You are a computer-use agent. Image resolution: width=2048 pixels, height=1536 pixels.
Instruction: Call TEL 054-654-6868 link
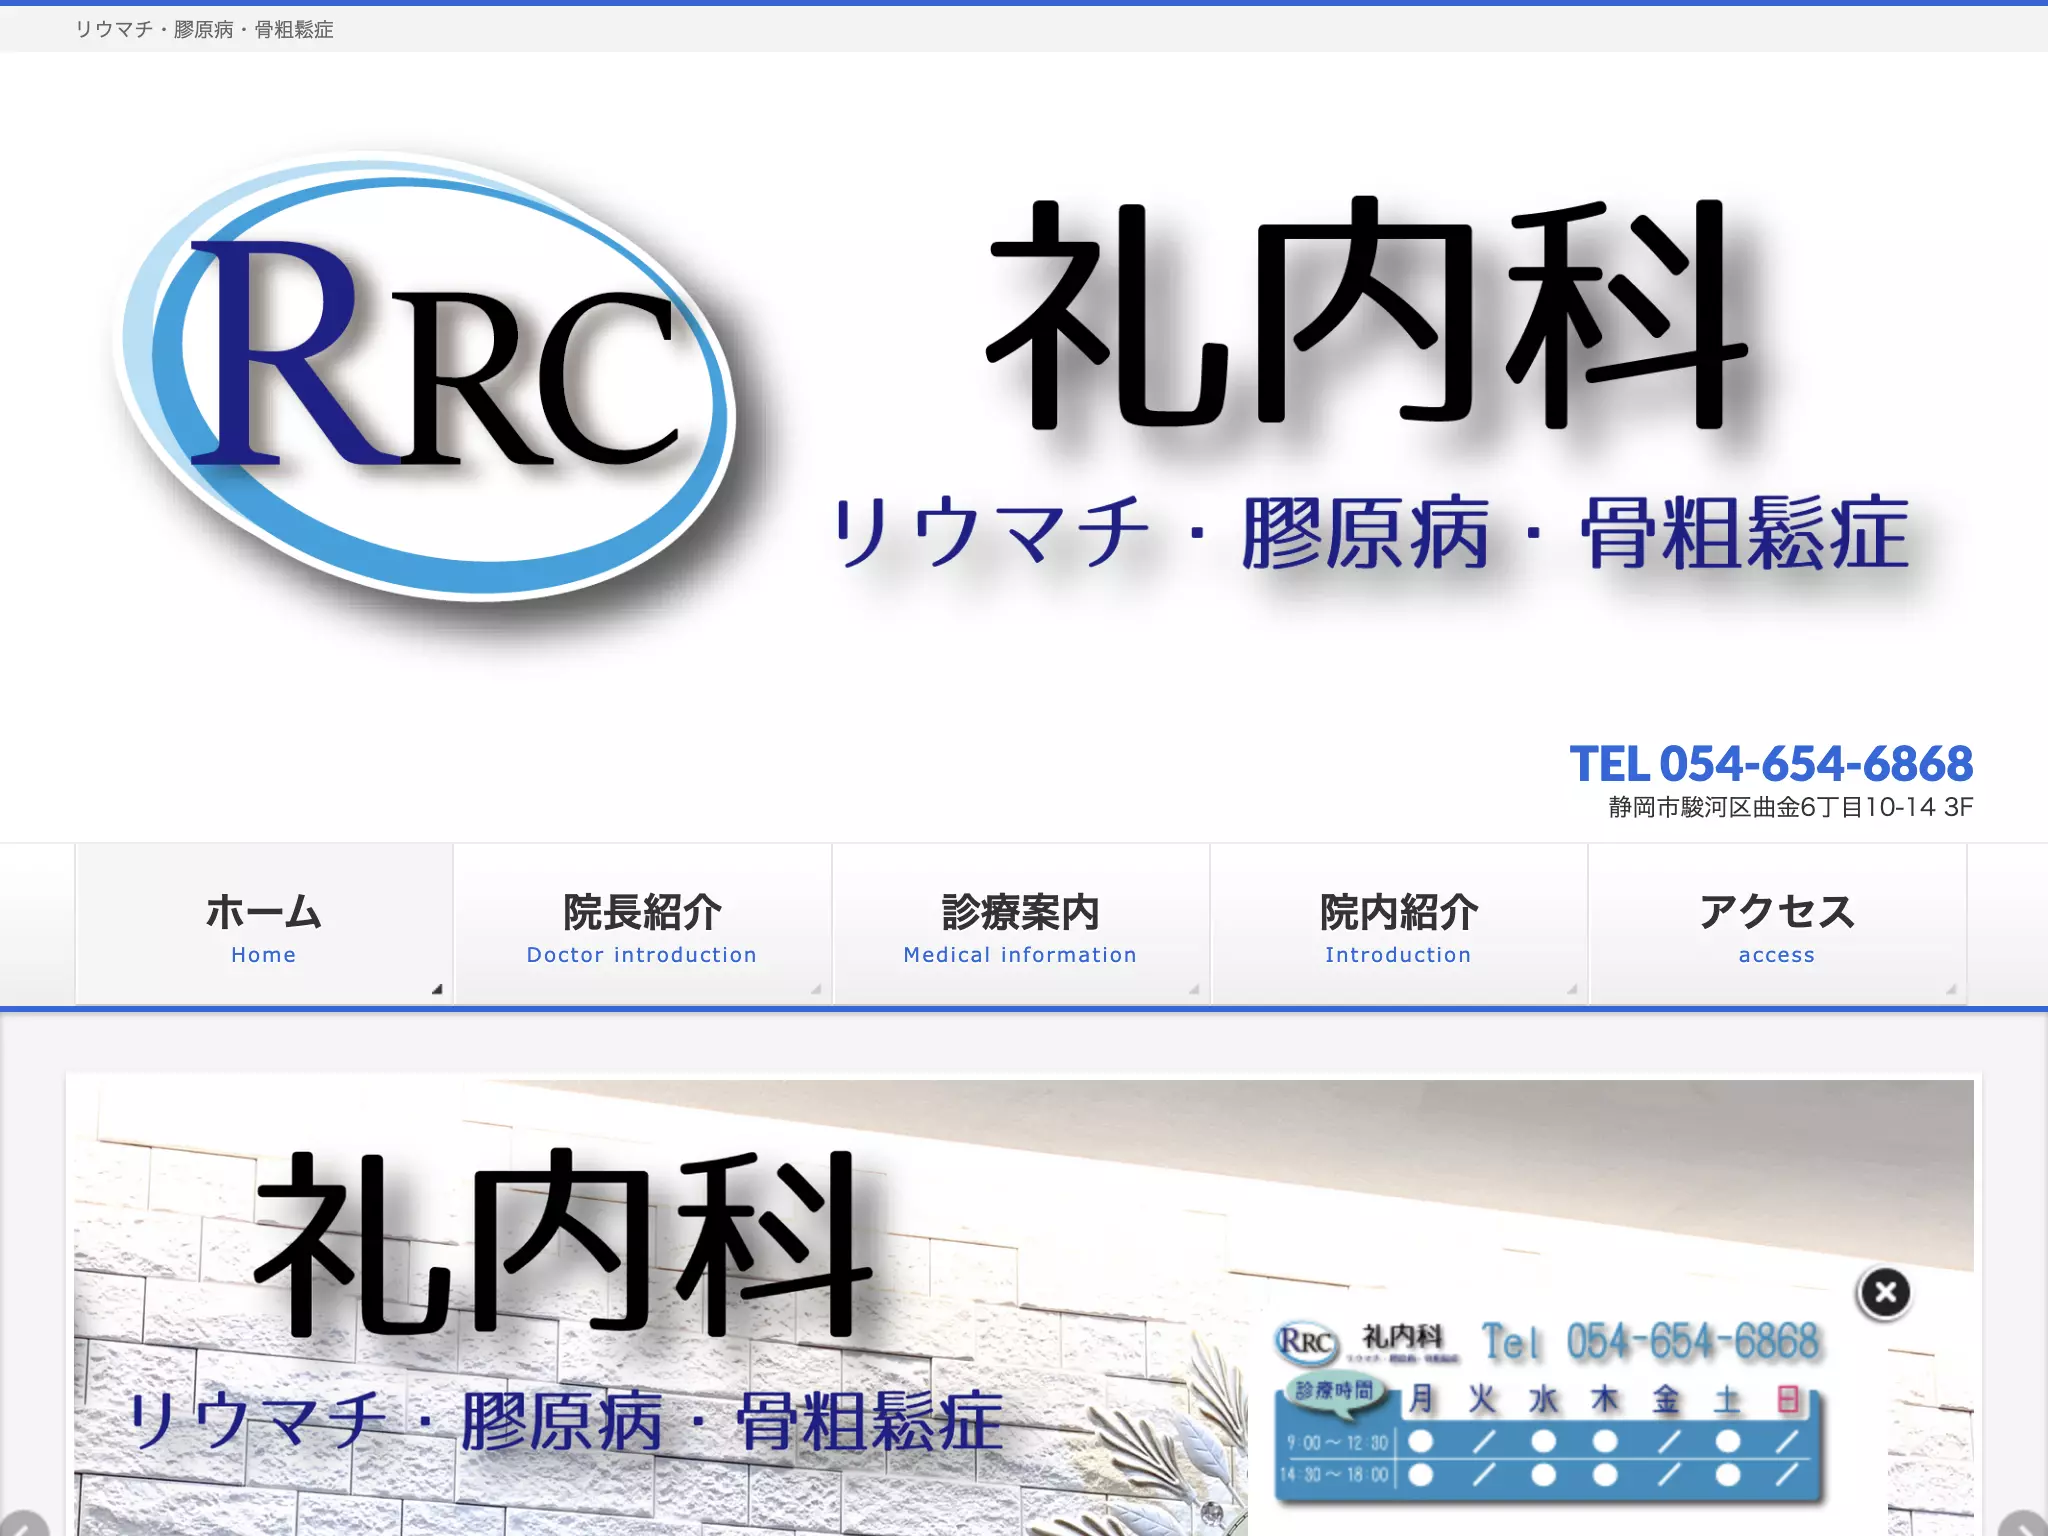[1771, 764]
